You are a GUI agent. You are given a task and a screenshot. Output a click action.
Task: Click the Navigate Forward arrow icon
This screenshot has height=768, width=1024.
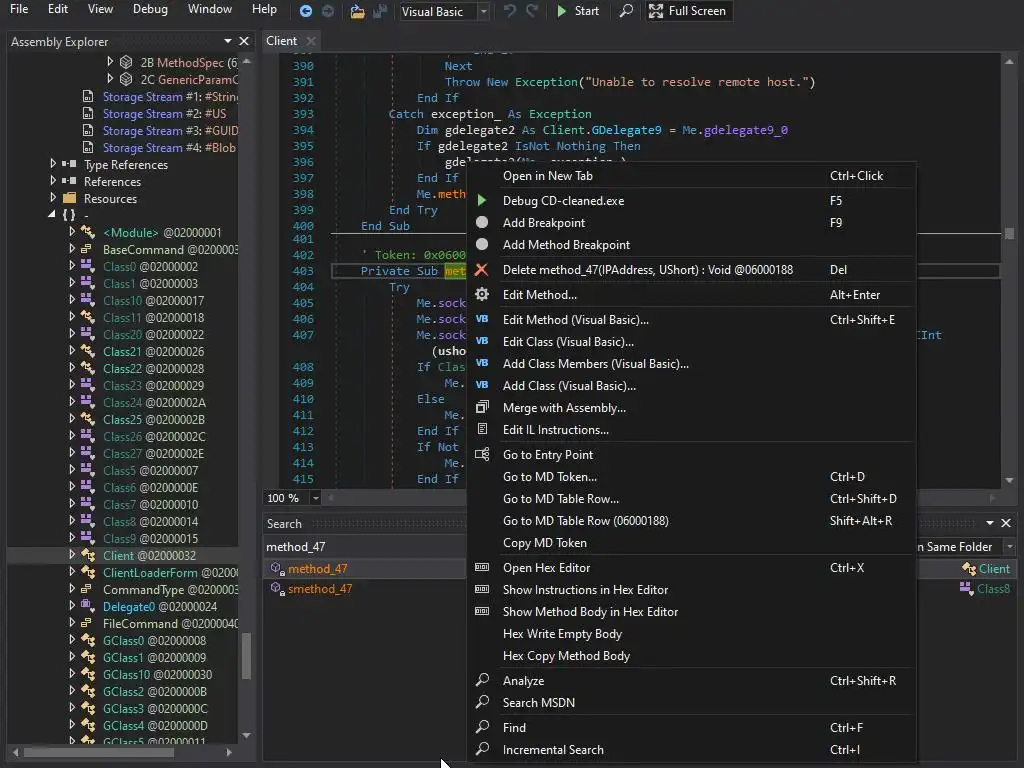coord(328,11)
